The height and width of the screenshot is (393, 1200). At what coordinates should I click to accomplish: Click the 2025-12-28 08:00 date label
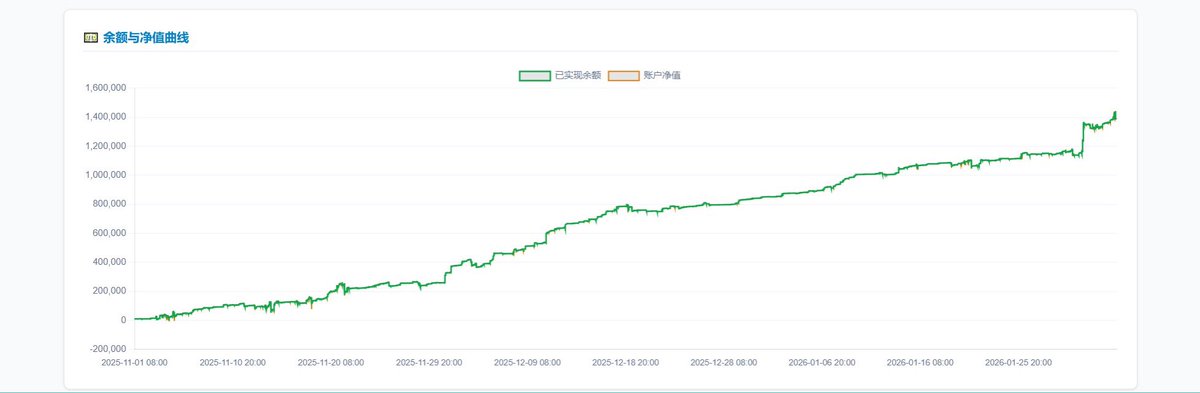(x=723, y=363)
